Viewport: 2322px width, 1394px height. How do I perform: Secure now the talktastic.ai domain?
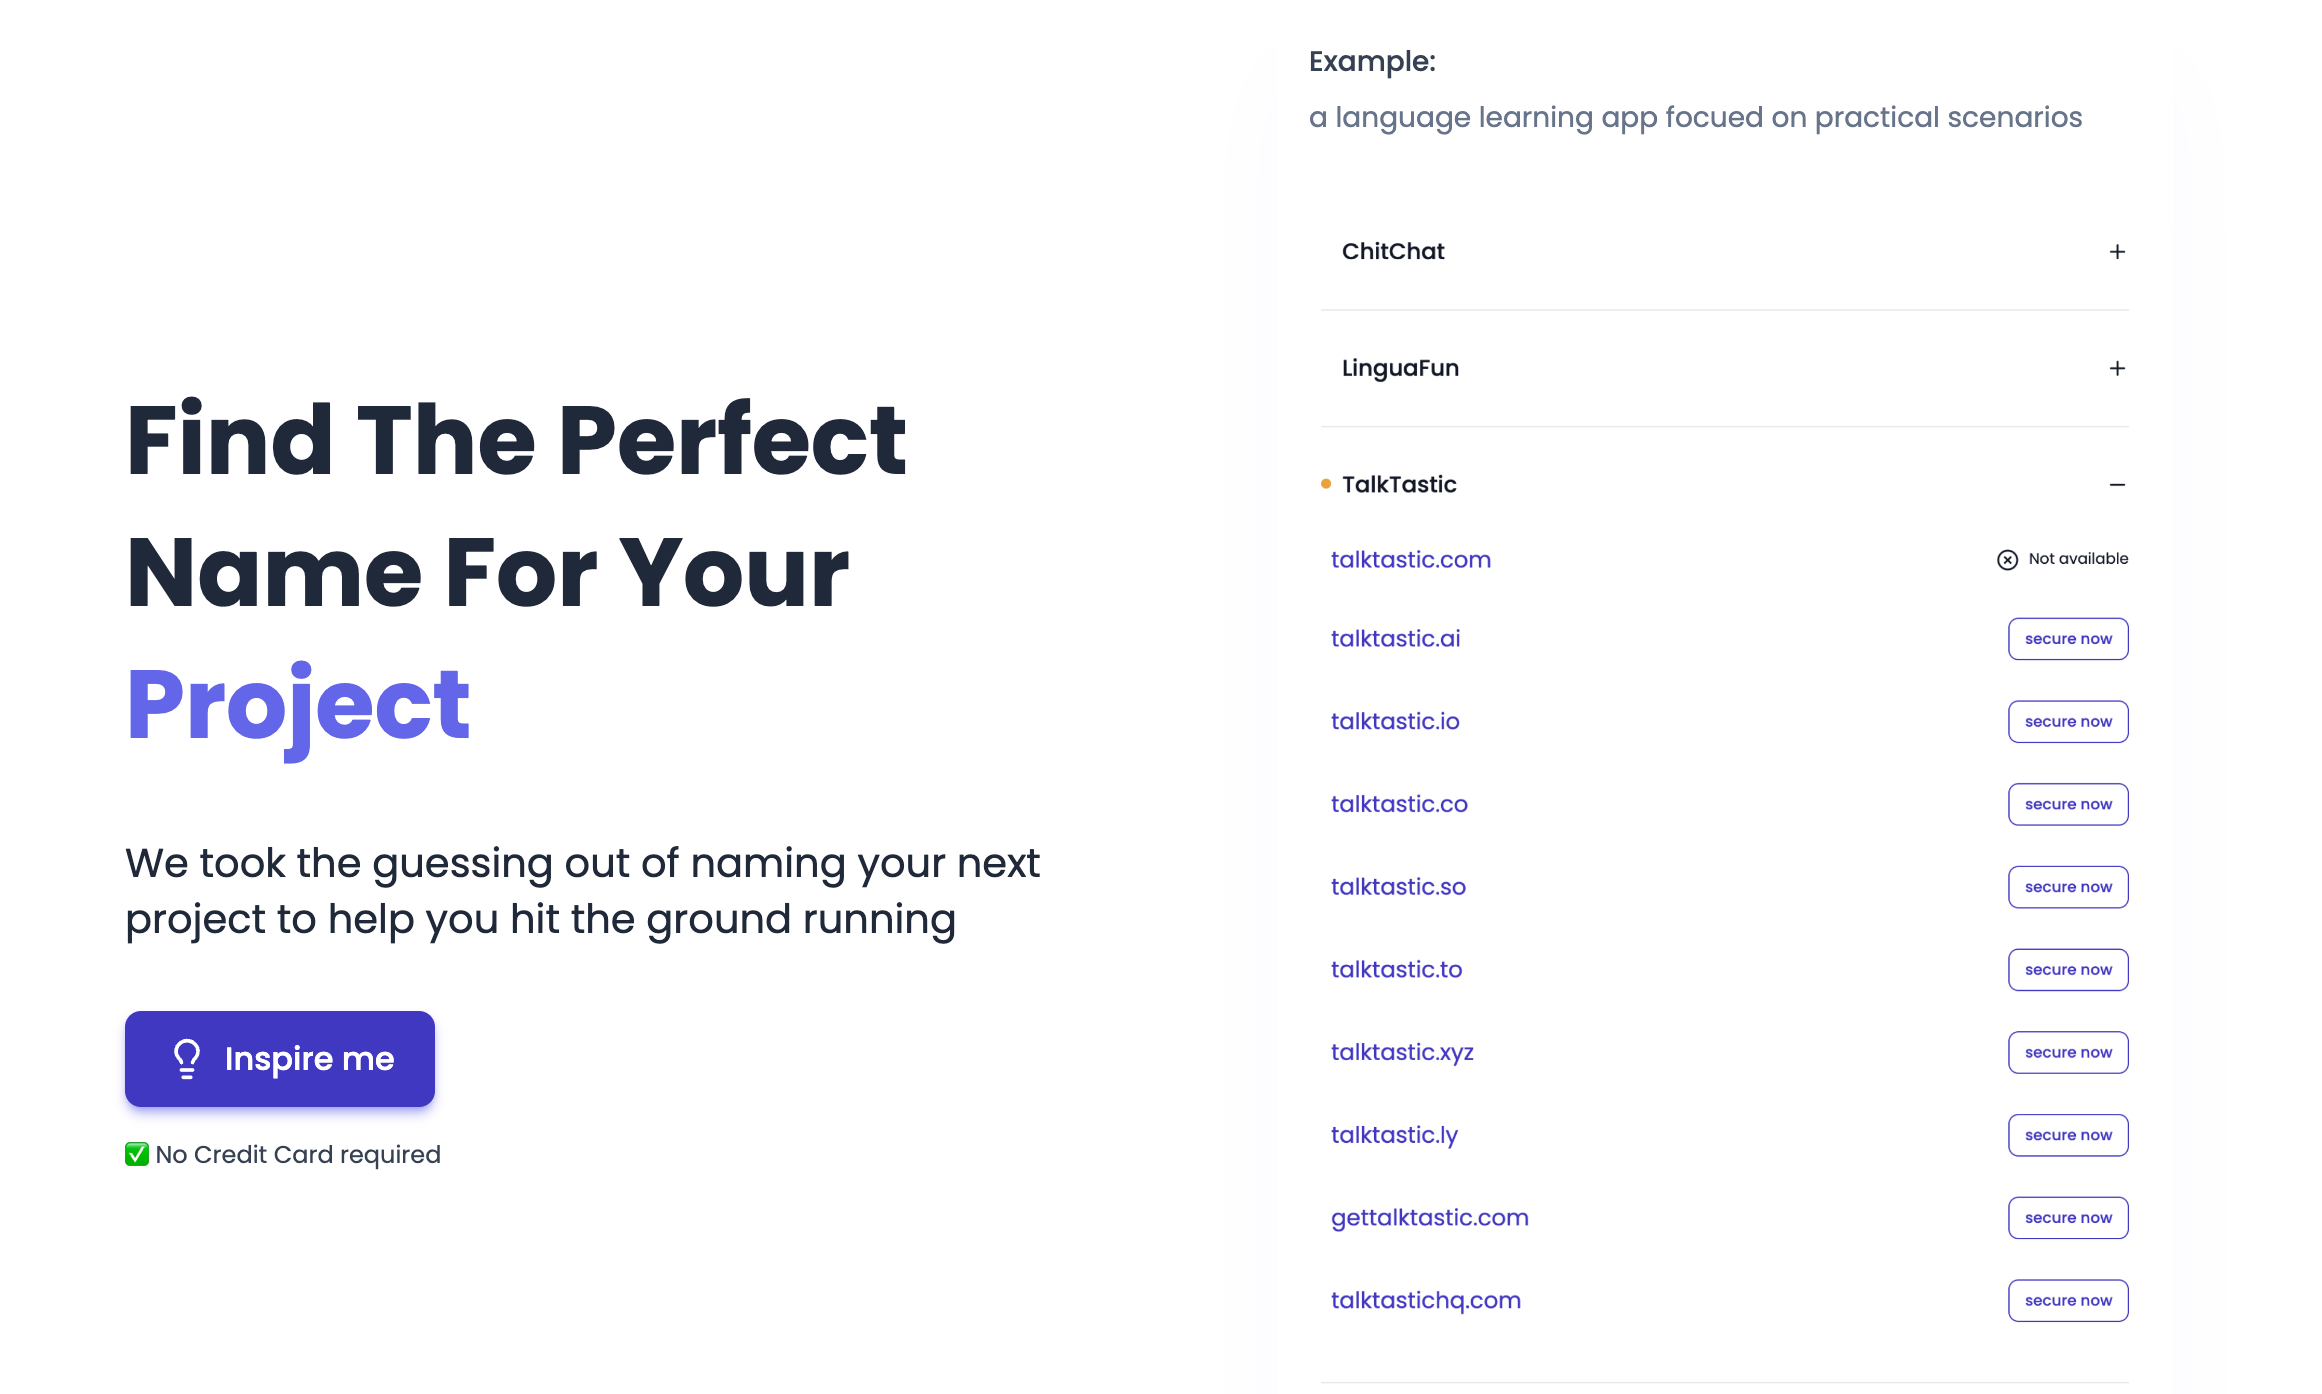[x=2068, y=638]
